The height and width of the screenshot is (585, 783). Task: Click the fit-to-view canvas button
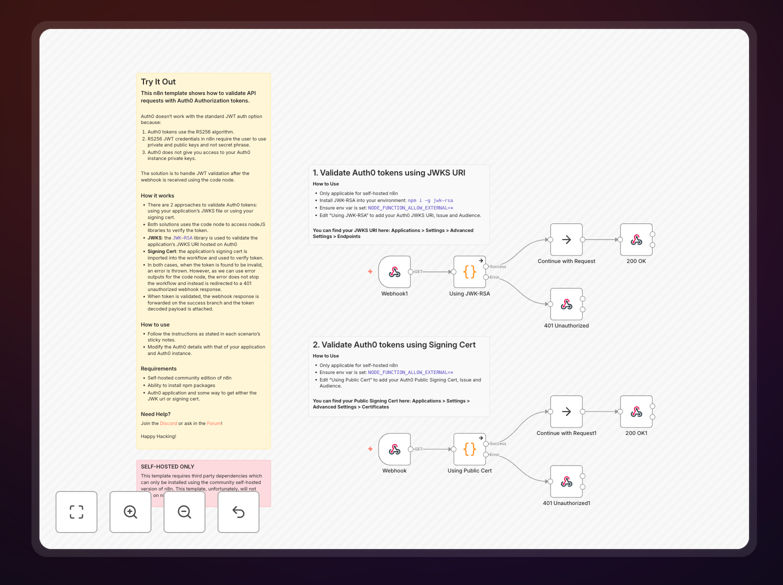[x=76, y=512]
